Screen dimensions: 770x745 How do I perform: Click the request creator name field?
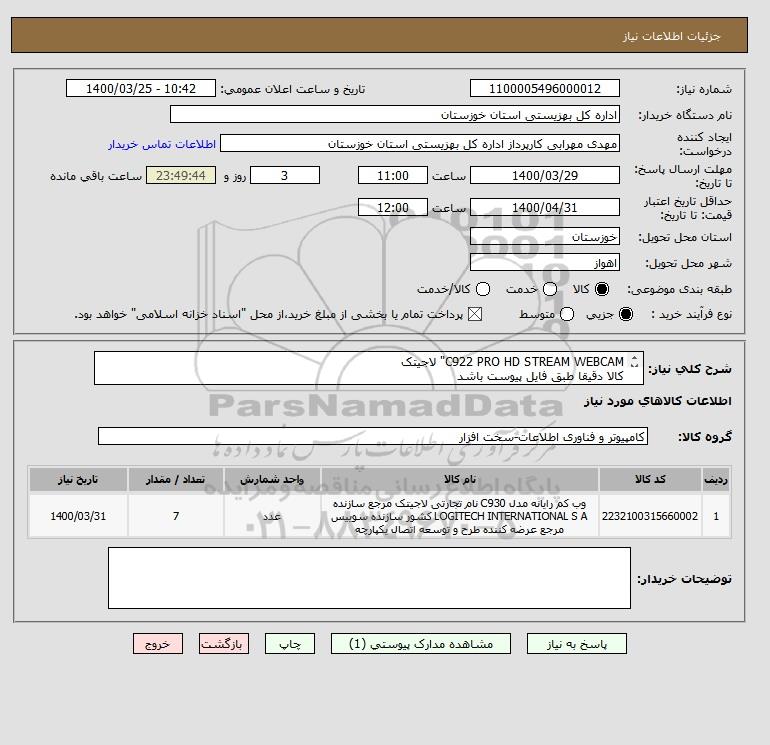pyautogui.click(x=420, y=143)
